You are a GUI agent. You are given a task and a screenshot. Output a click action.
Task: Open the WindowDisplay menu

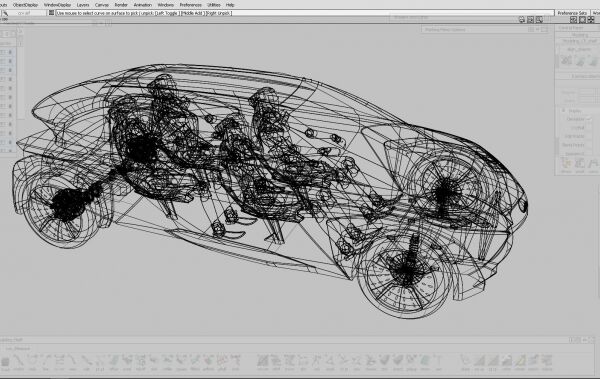point(57,5)
